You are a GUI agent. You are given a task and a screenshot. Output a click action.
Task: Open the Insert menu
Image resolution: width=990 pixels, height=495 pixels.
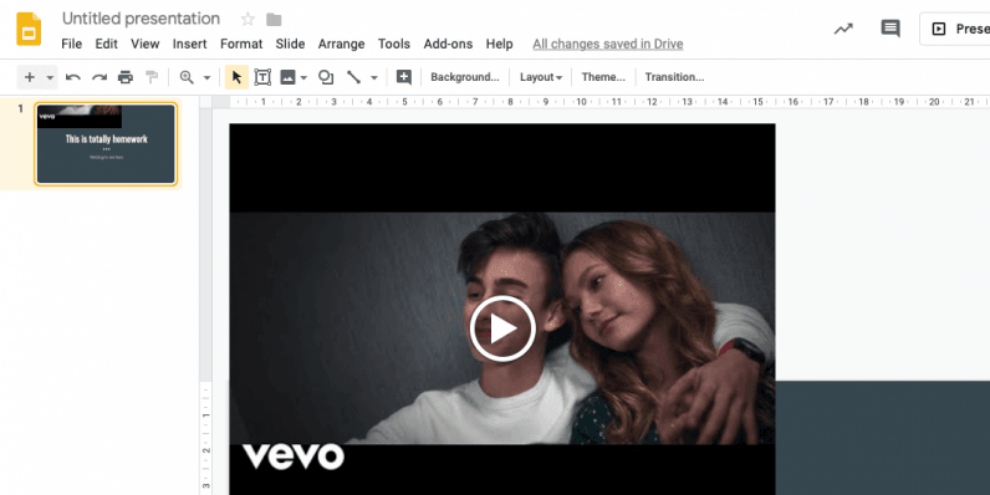click(x=189, y=44)
